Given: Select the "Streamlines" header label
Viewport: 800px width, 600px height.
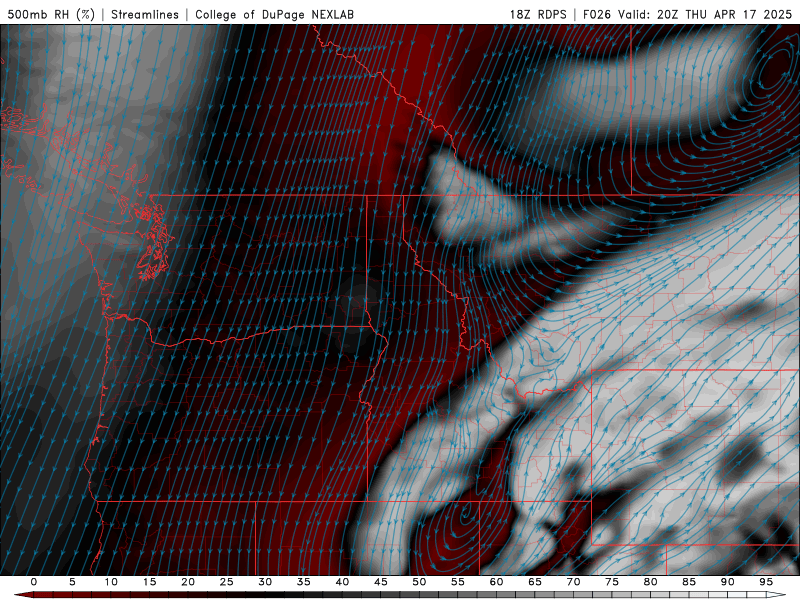Looking at the screenshot, I should click(145, 14).
